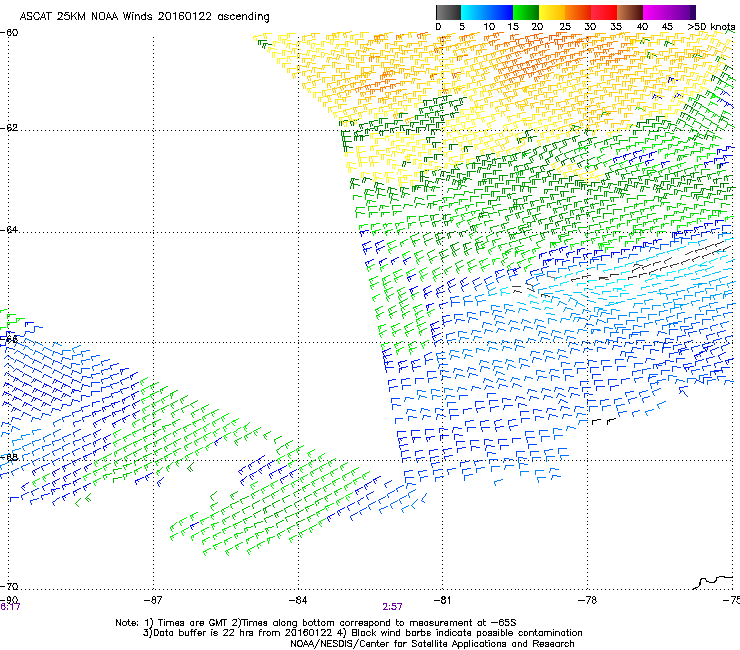This screenshot has width=740, height=650.
Task: Click the title 'ASCAT 25KM NOAA Winds 20160122 ascending'
Action: (144, 17)
